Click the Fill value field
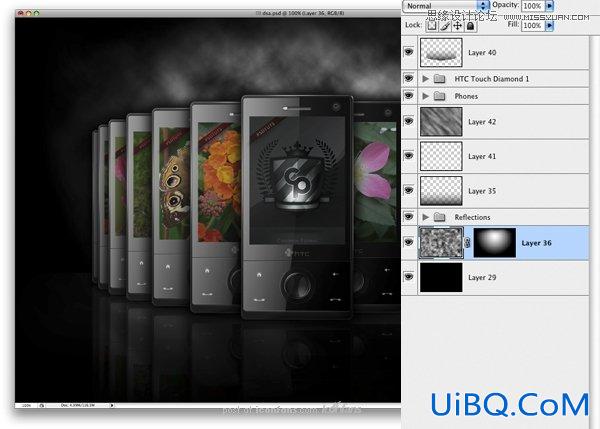This screenshot has height=429, width=600. click(533, 26)
